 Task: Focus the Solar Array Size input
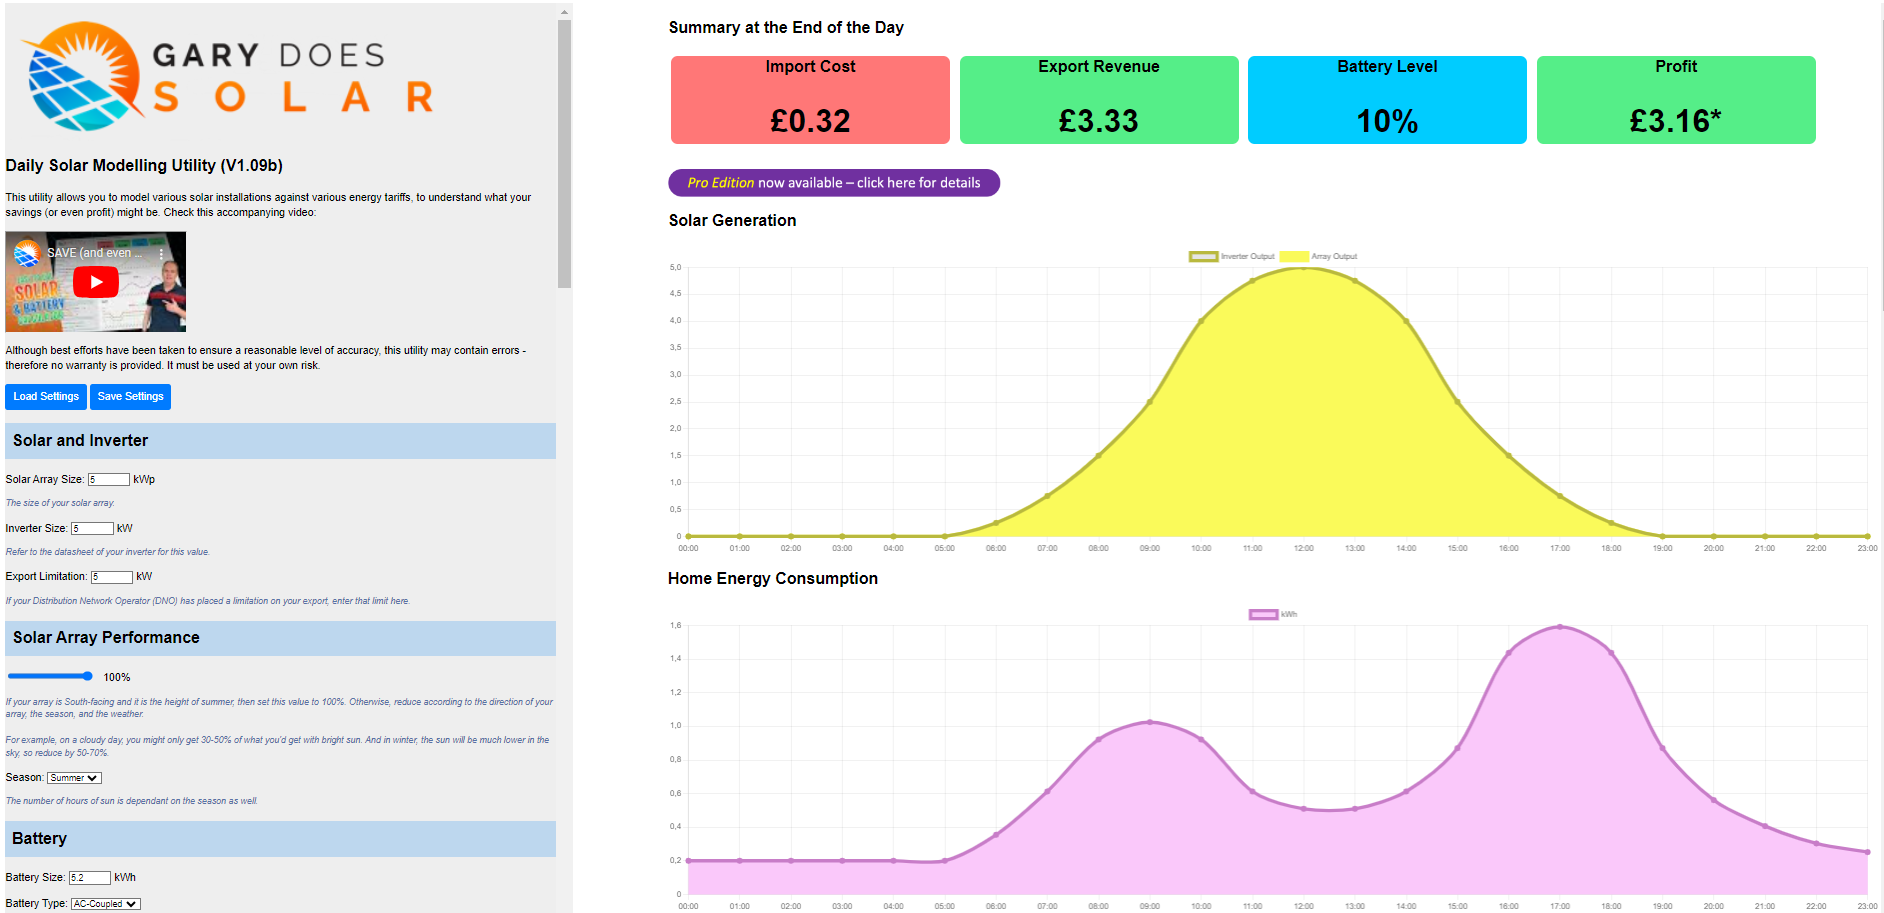coord(108,480)
